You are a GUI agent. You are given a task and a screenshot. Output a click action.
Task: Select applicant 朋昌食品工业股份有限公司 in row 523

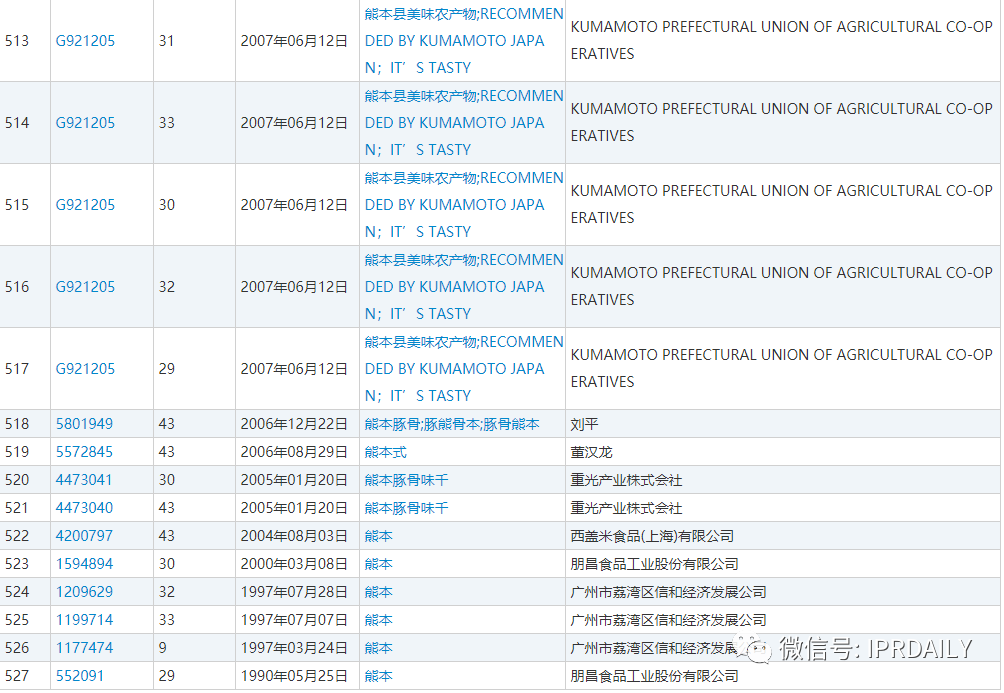pyautogui.click(x=654, y=564)
